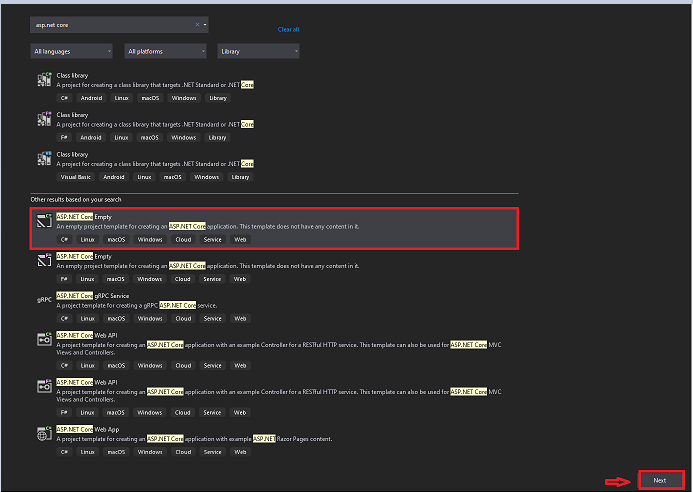Open the All platforms dropdown
The width and height of the screenshot is (693, 492).
click(x=165, y=51)
